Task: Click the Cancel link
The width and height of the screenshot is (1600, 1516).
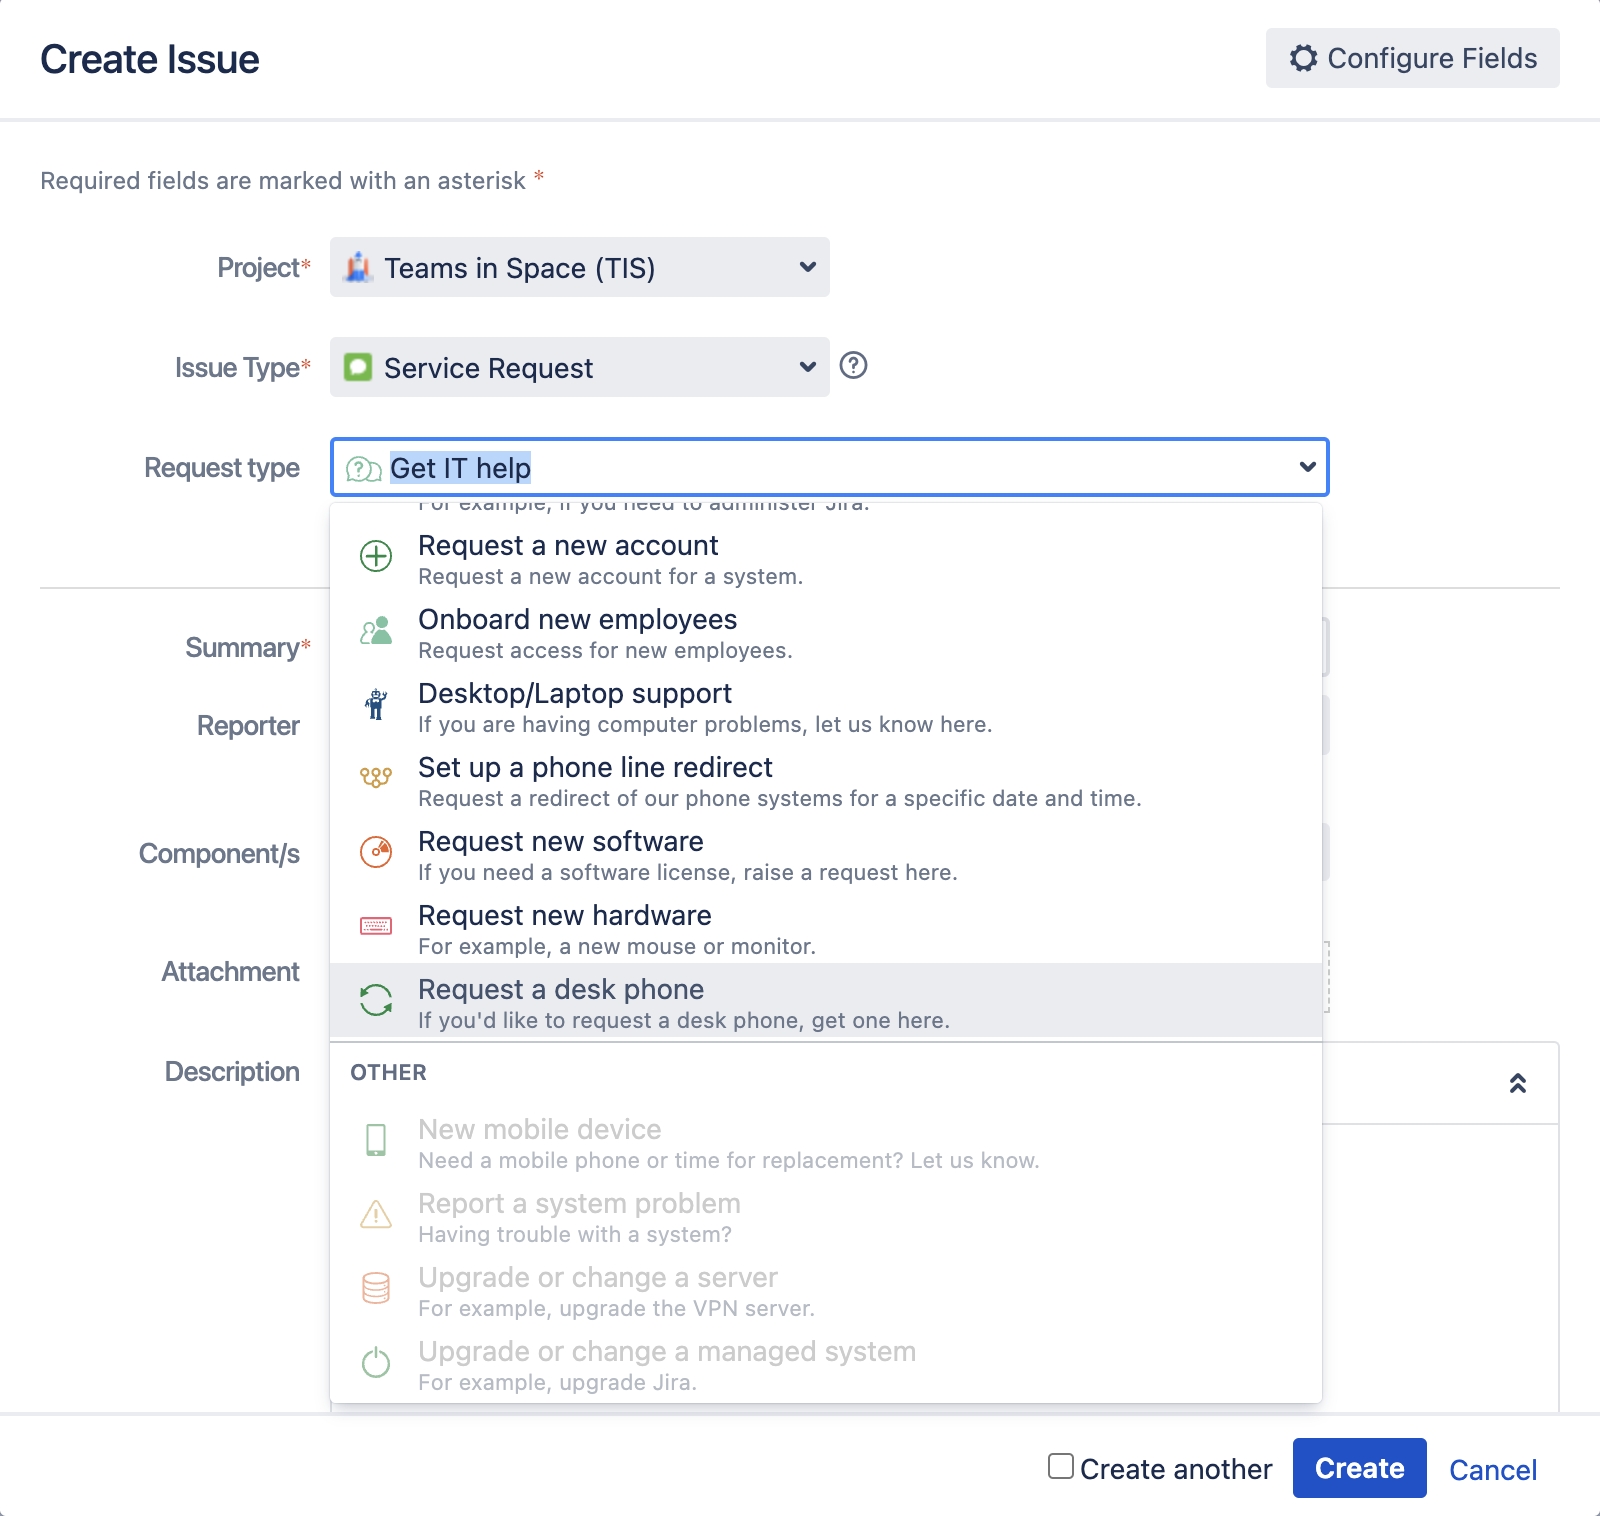Action: [1492, 1469]
